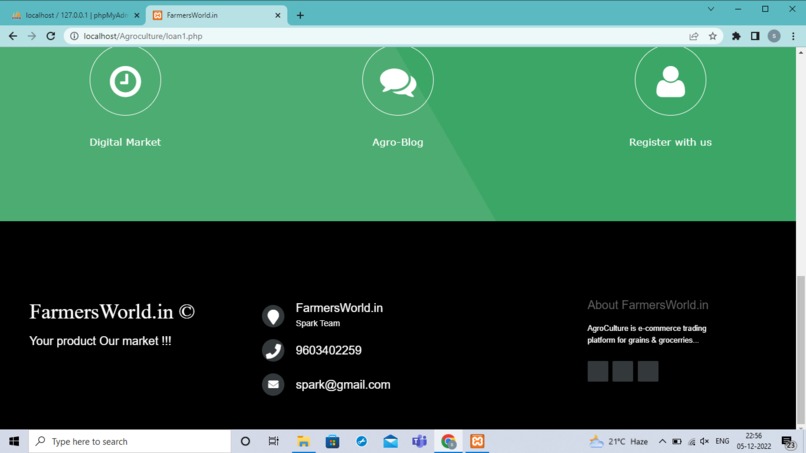Image resolution: width=806 pixels, height=453 pixels.
Task: Click the Register with us user icon
Action: coord(670,81)
